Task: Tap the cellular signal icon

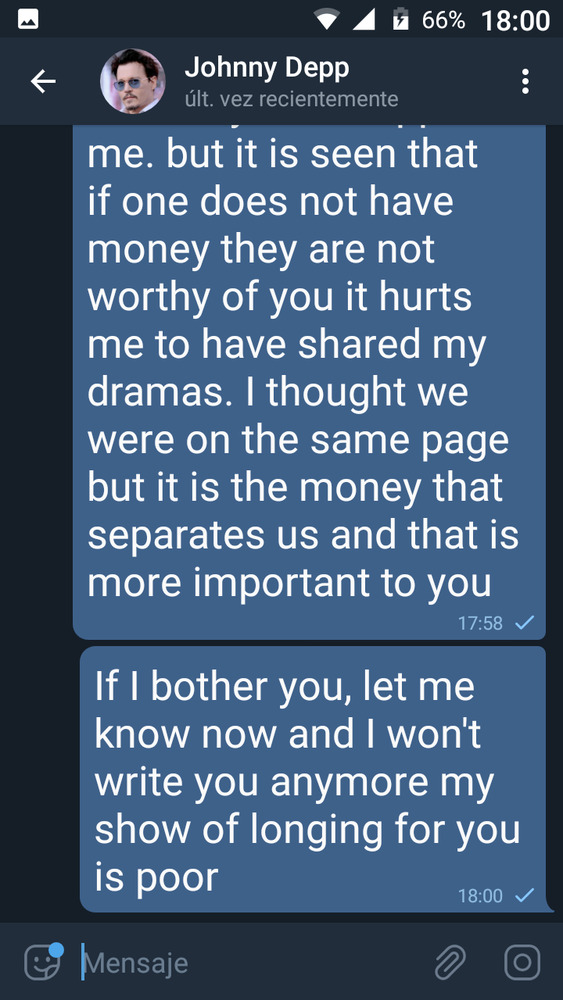Action: (x=364, y=20)
